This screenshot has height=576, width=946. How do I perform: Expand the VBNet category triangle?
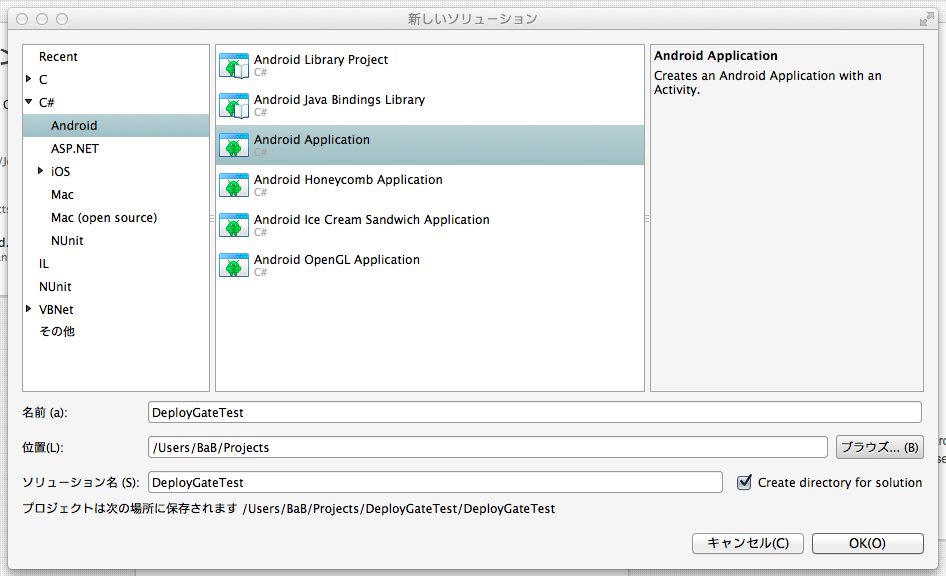click(x=28, y=309)
